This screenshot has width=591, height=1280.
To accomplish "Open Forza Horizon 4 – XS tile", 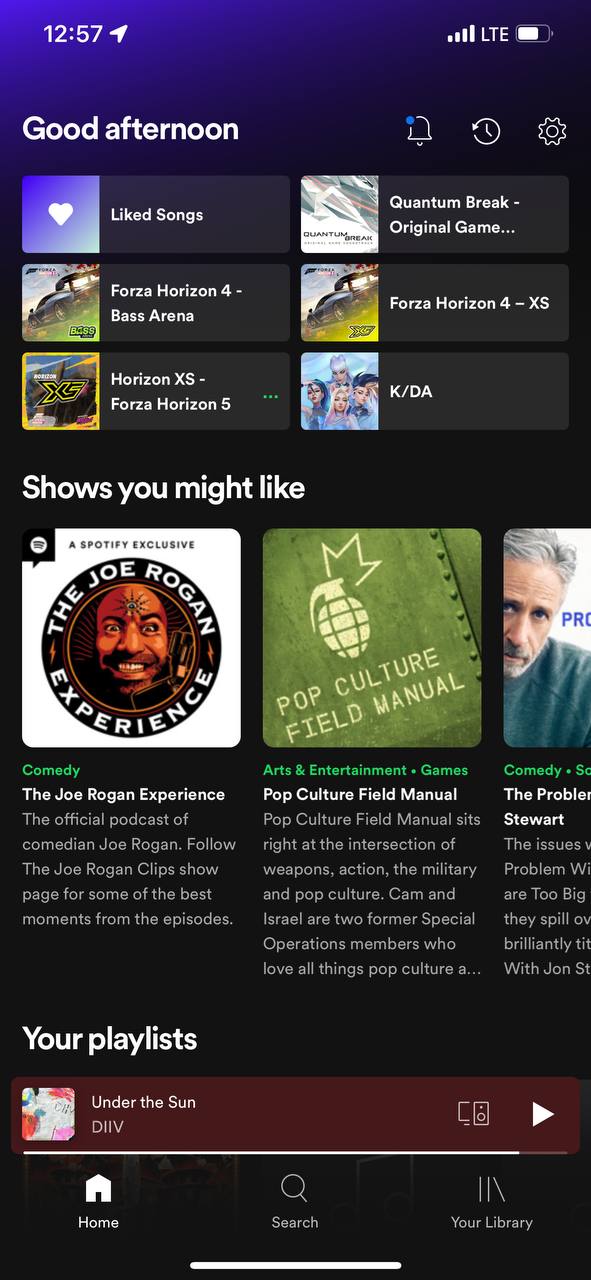I will 435,303.
